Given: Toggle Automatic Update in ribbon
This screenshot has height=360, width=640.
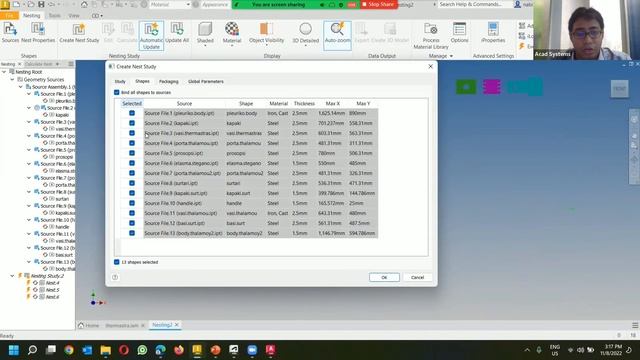Looking at the screenshot, I should pos(151,36).
